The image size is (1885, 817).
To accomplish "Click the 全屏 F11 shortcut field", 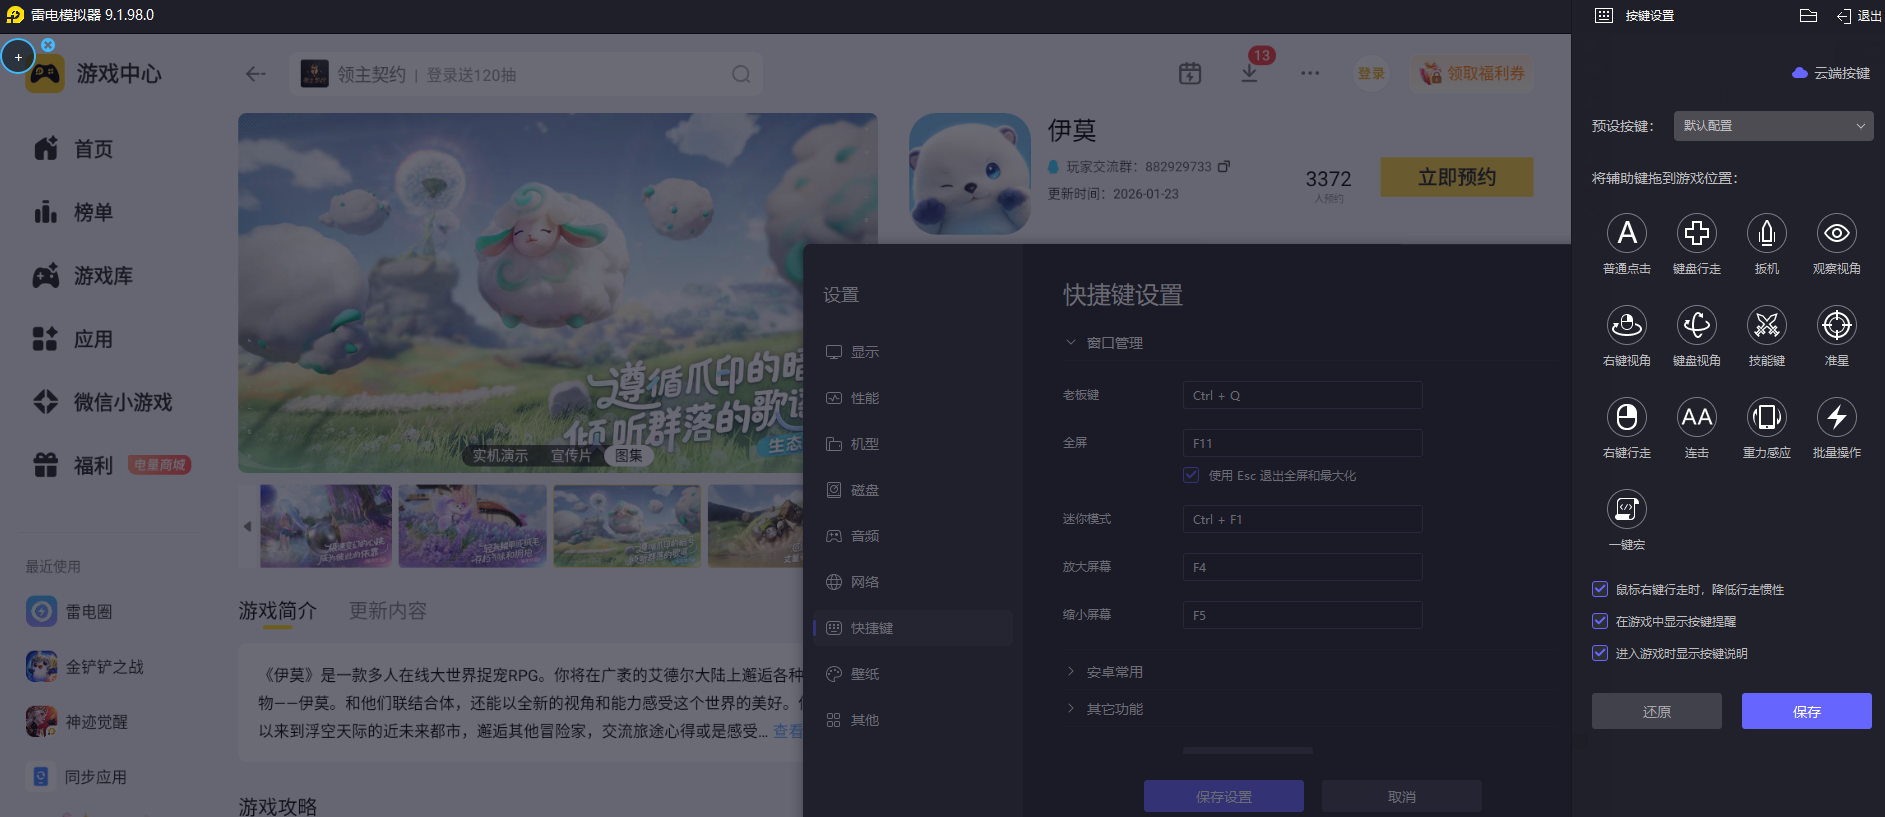I will (x=1303, y=443).
